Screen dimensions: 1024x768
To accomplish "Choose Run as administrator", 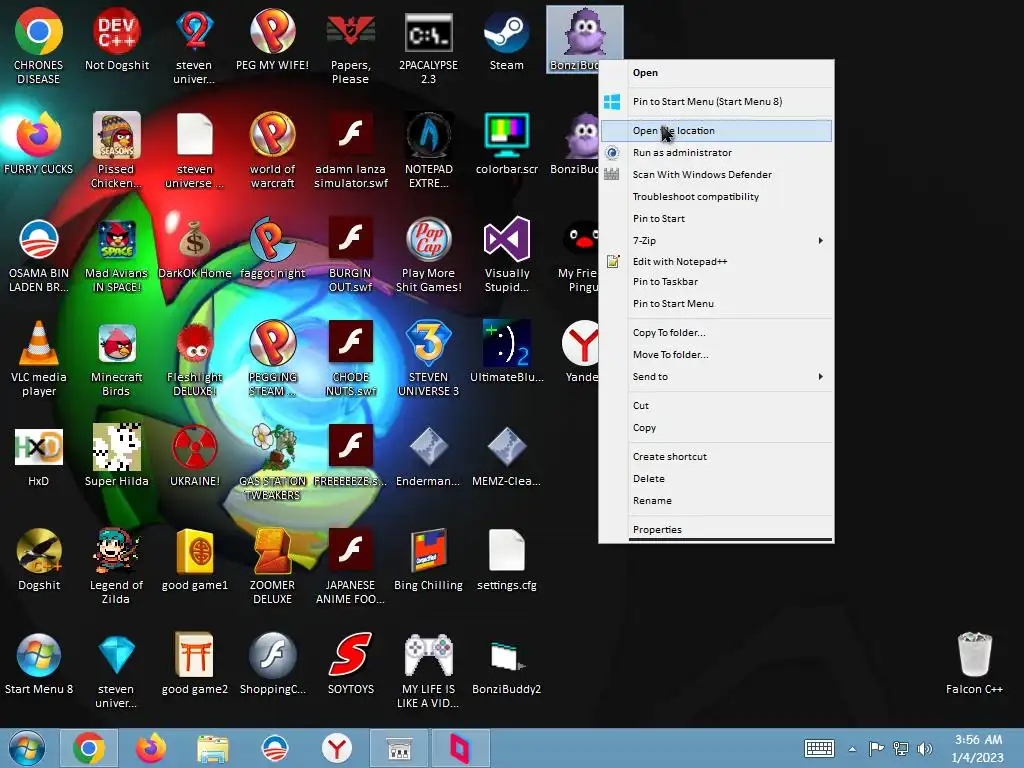I will pos(716,153).
